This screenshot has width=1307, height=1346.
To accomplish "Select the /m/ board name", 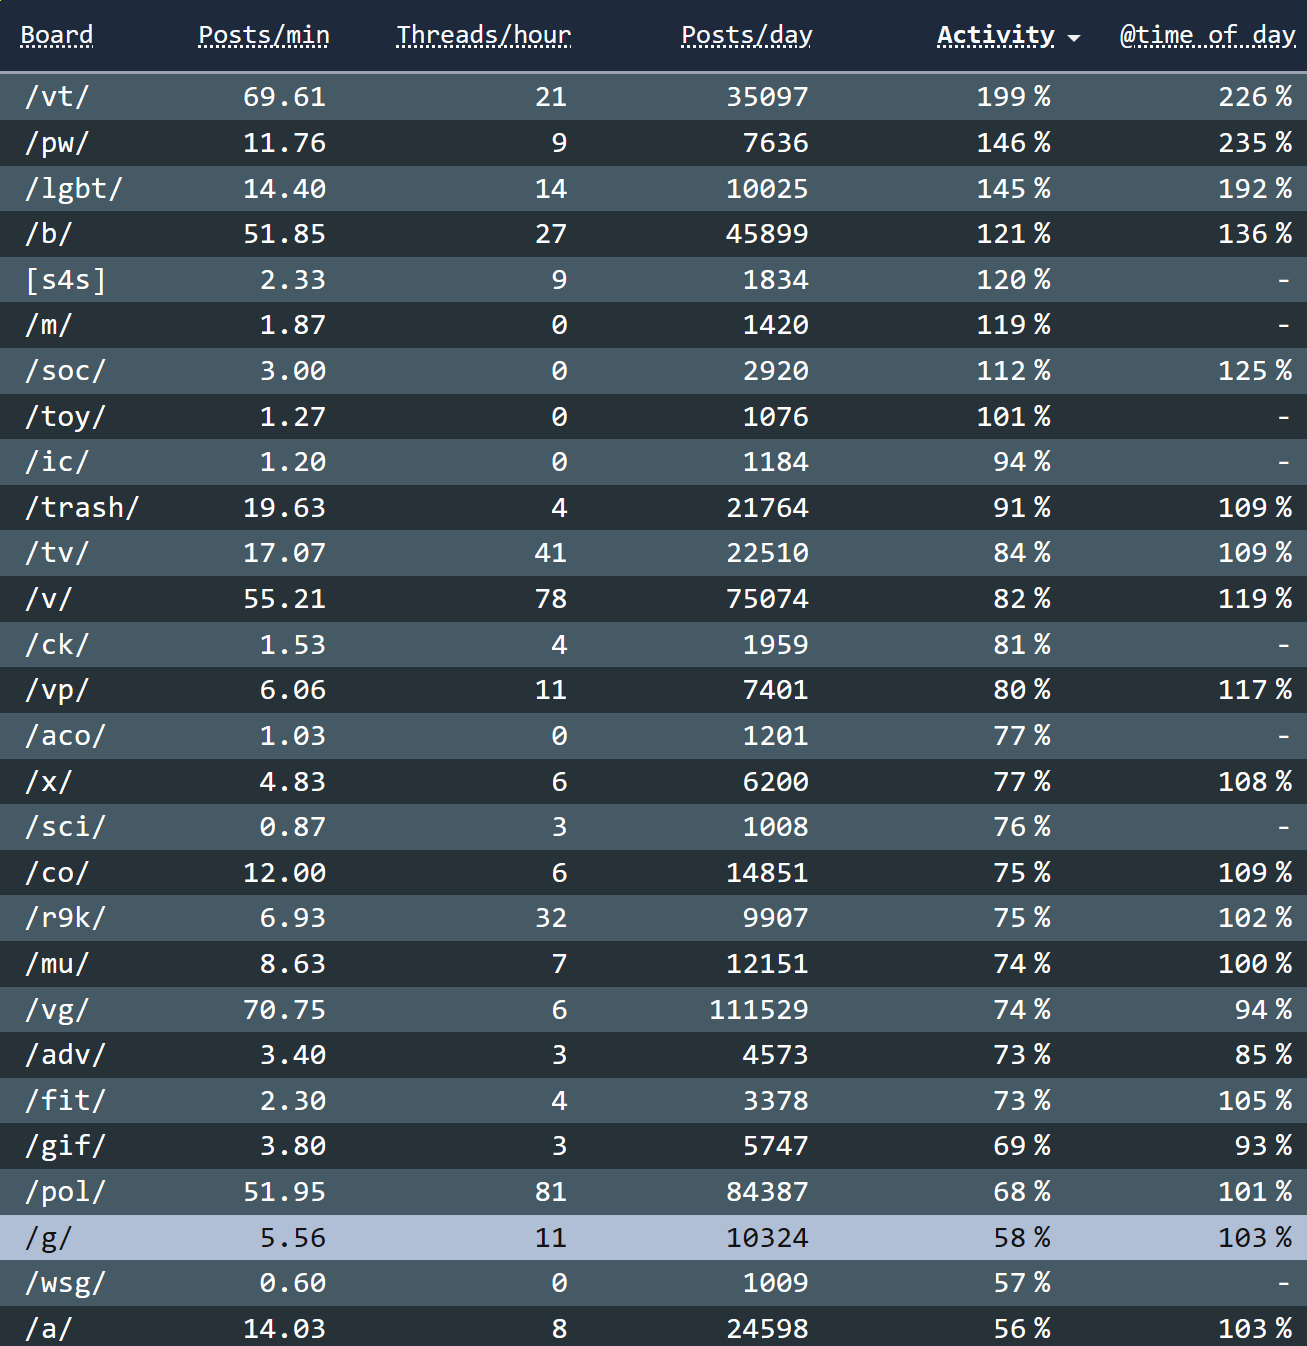I will (x=49, y=325).
